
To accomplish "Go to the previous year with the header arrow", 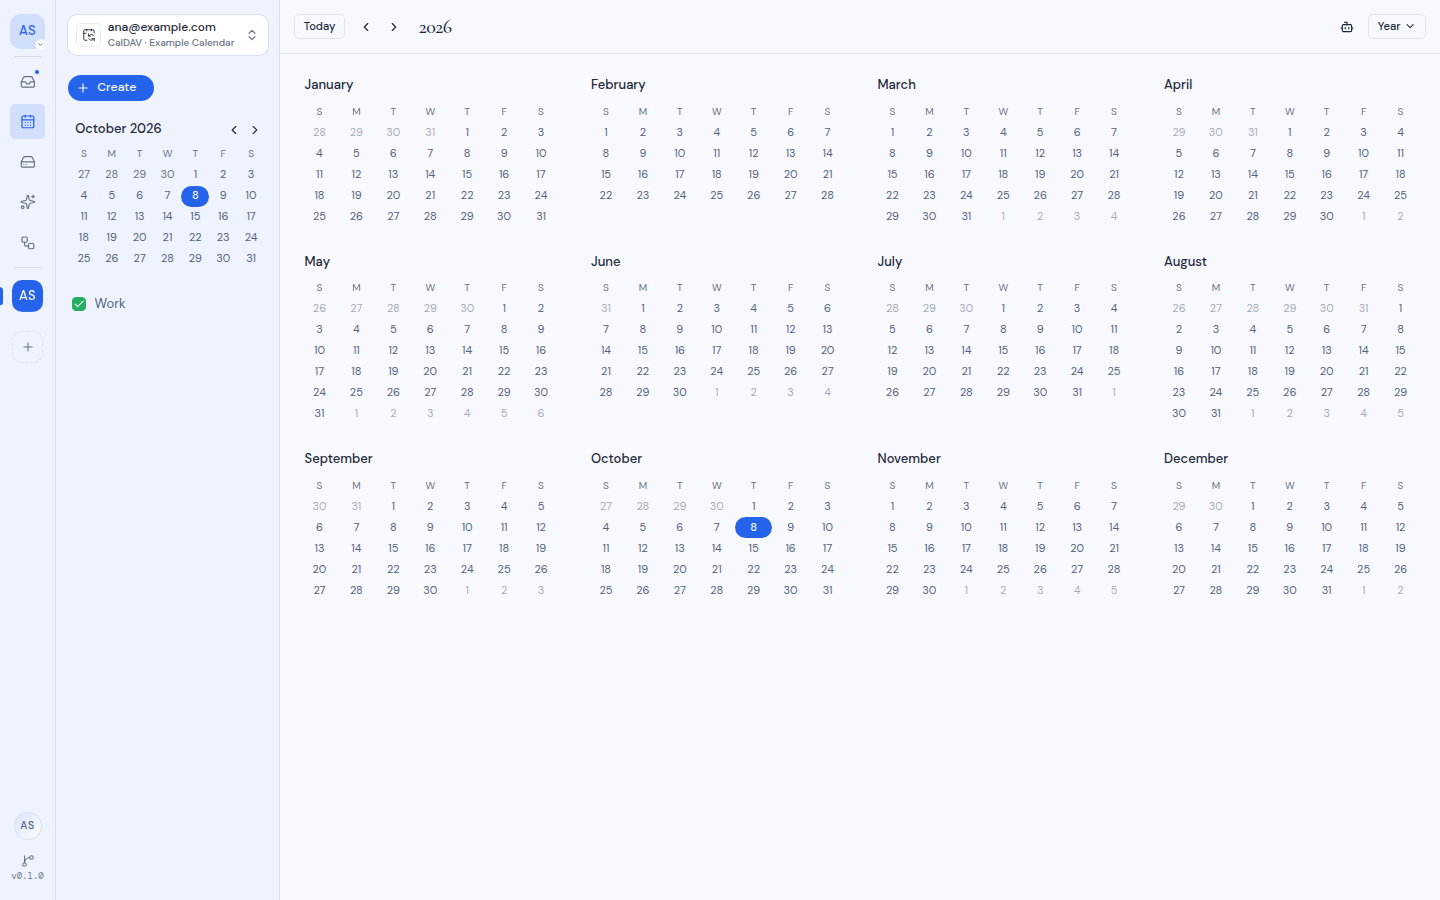I will coord(366,27).
